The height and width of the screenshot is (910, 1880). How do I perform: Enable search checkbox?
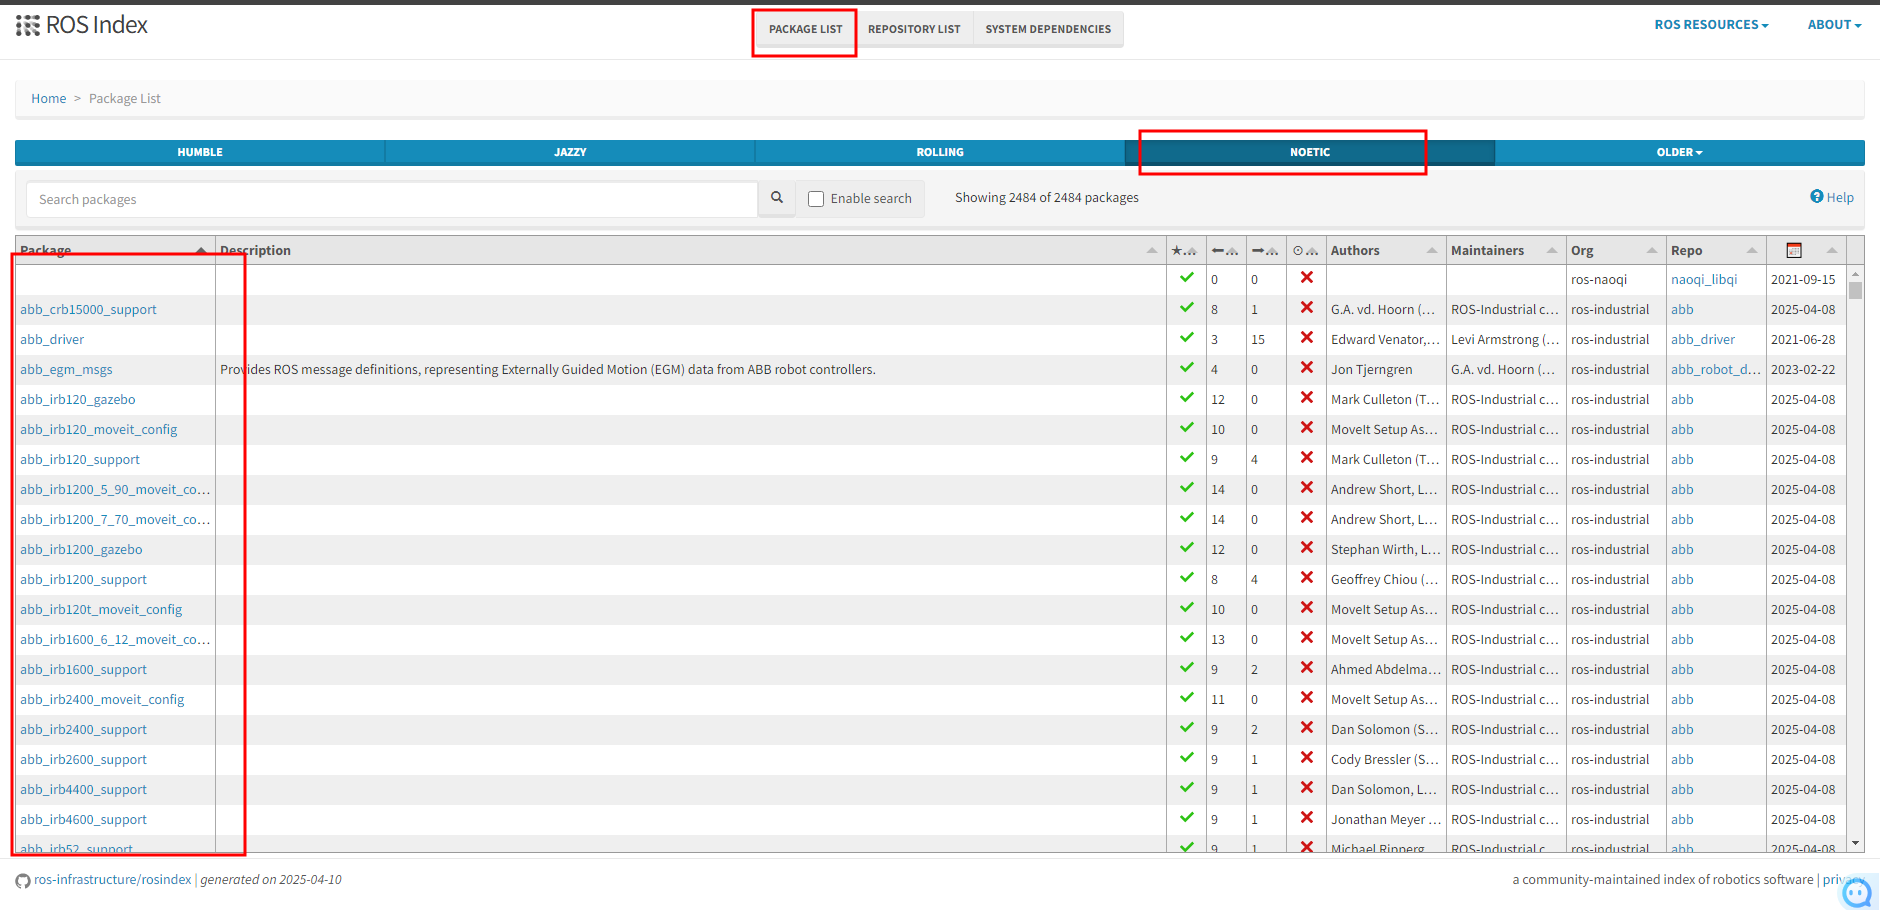coord(816,199)
